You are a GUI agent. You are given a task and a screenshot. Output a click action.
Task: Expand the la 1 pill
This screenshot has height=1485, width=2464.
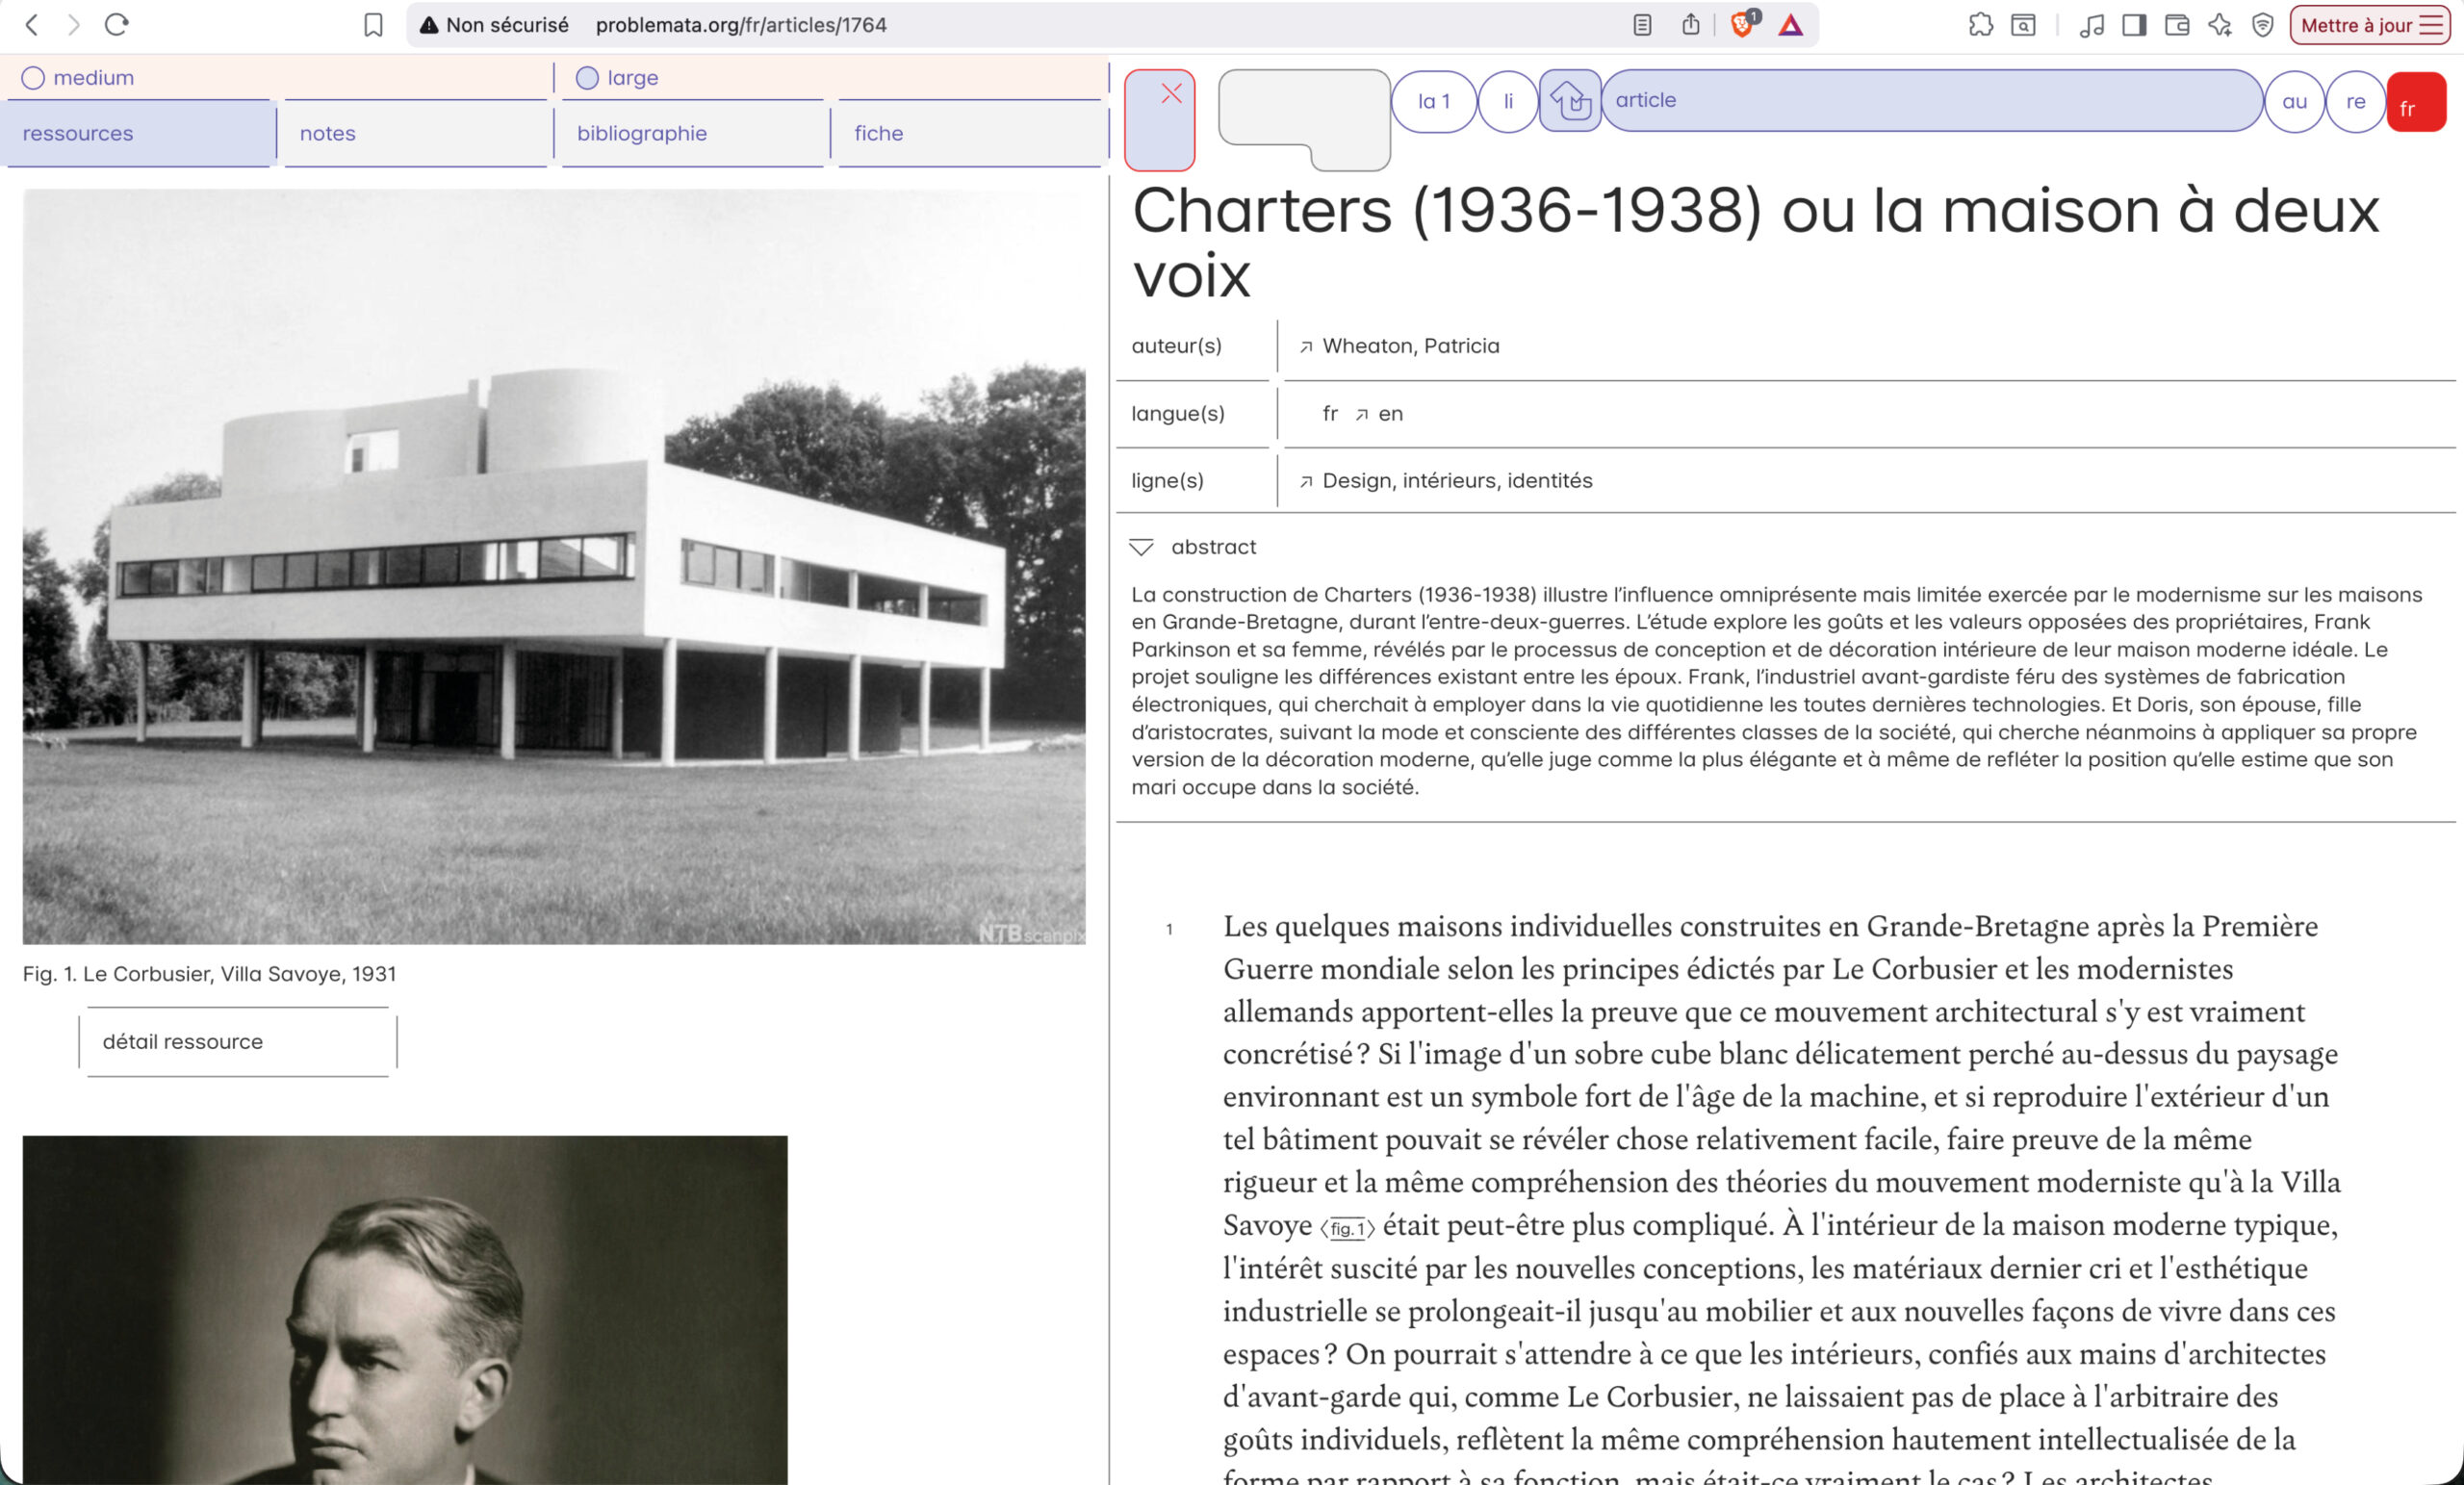click(1433, 101)
